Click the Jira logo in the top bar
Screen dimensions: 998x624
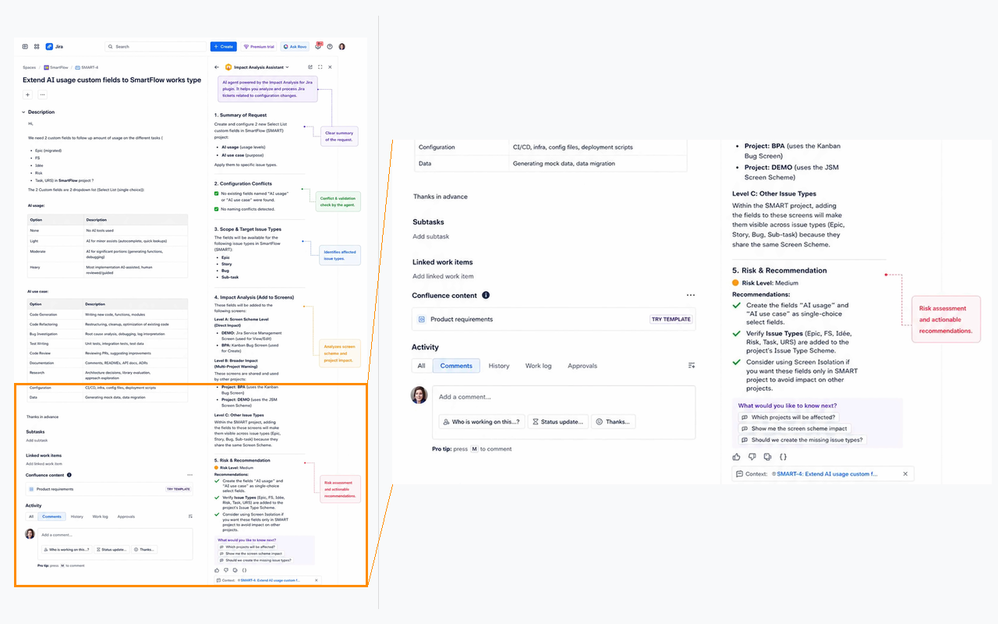pyautogui.click(x=54, y=46)
